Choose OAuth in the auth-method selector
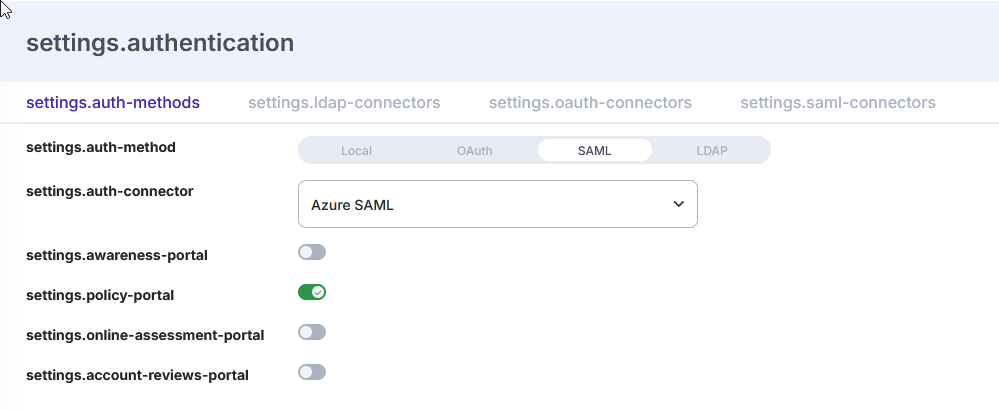This screenshot has height=410, width=999. coord(474,151)
